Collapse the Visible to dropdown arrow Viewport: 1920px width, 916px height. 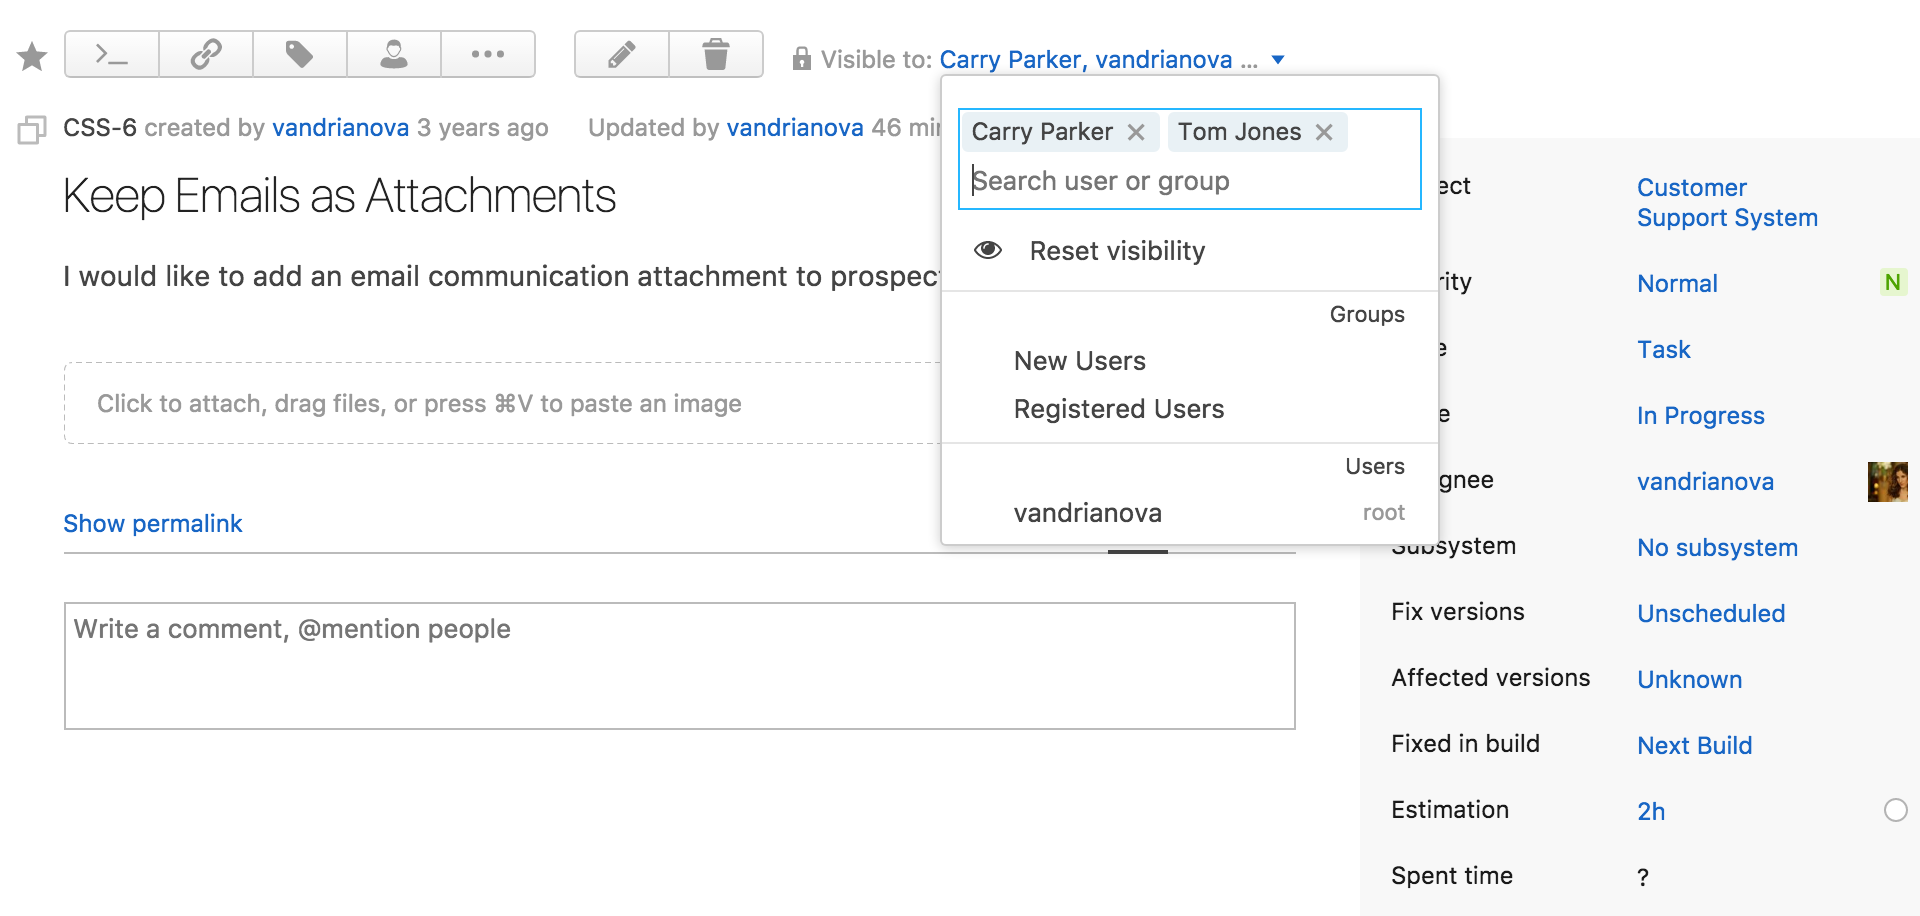[1277, 60]
